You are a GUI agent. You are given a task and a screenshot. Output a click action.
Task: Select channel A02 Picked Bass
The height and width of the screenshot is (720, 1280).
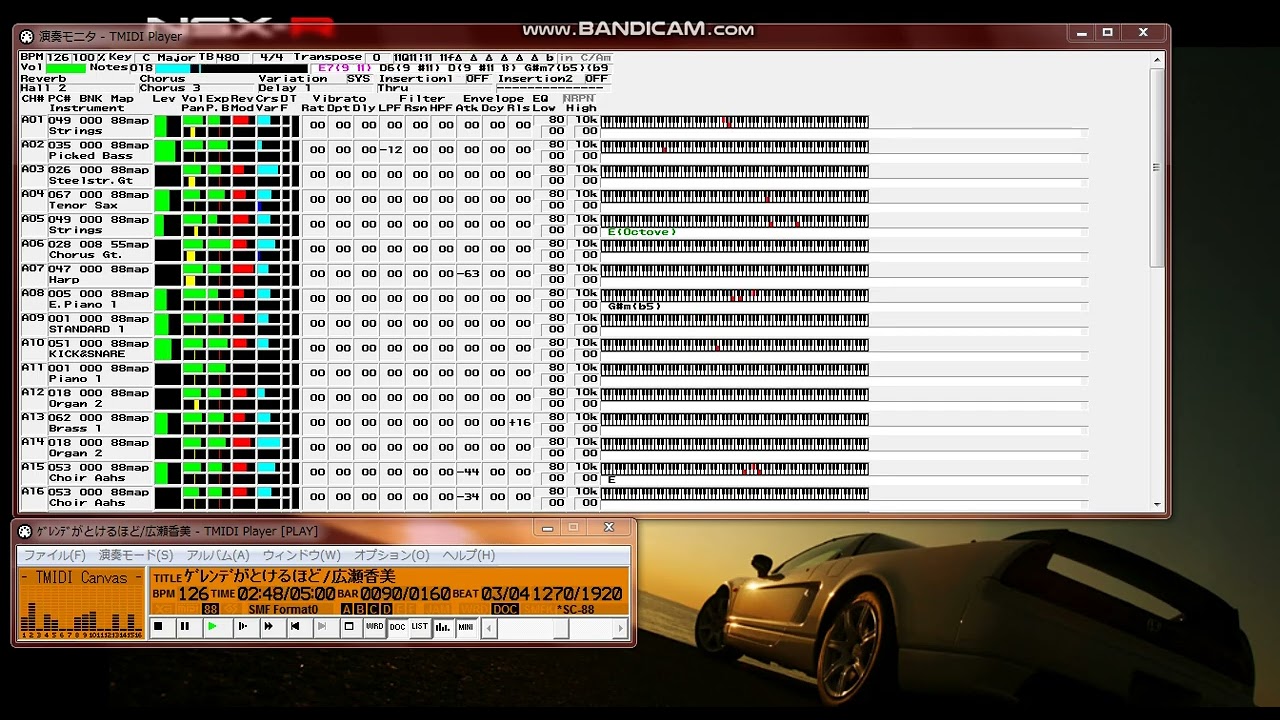pos(86,151)
